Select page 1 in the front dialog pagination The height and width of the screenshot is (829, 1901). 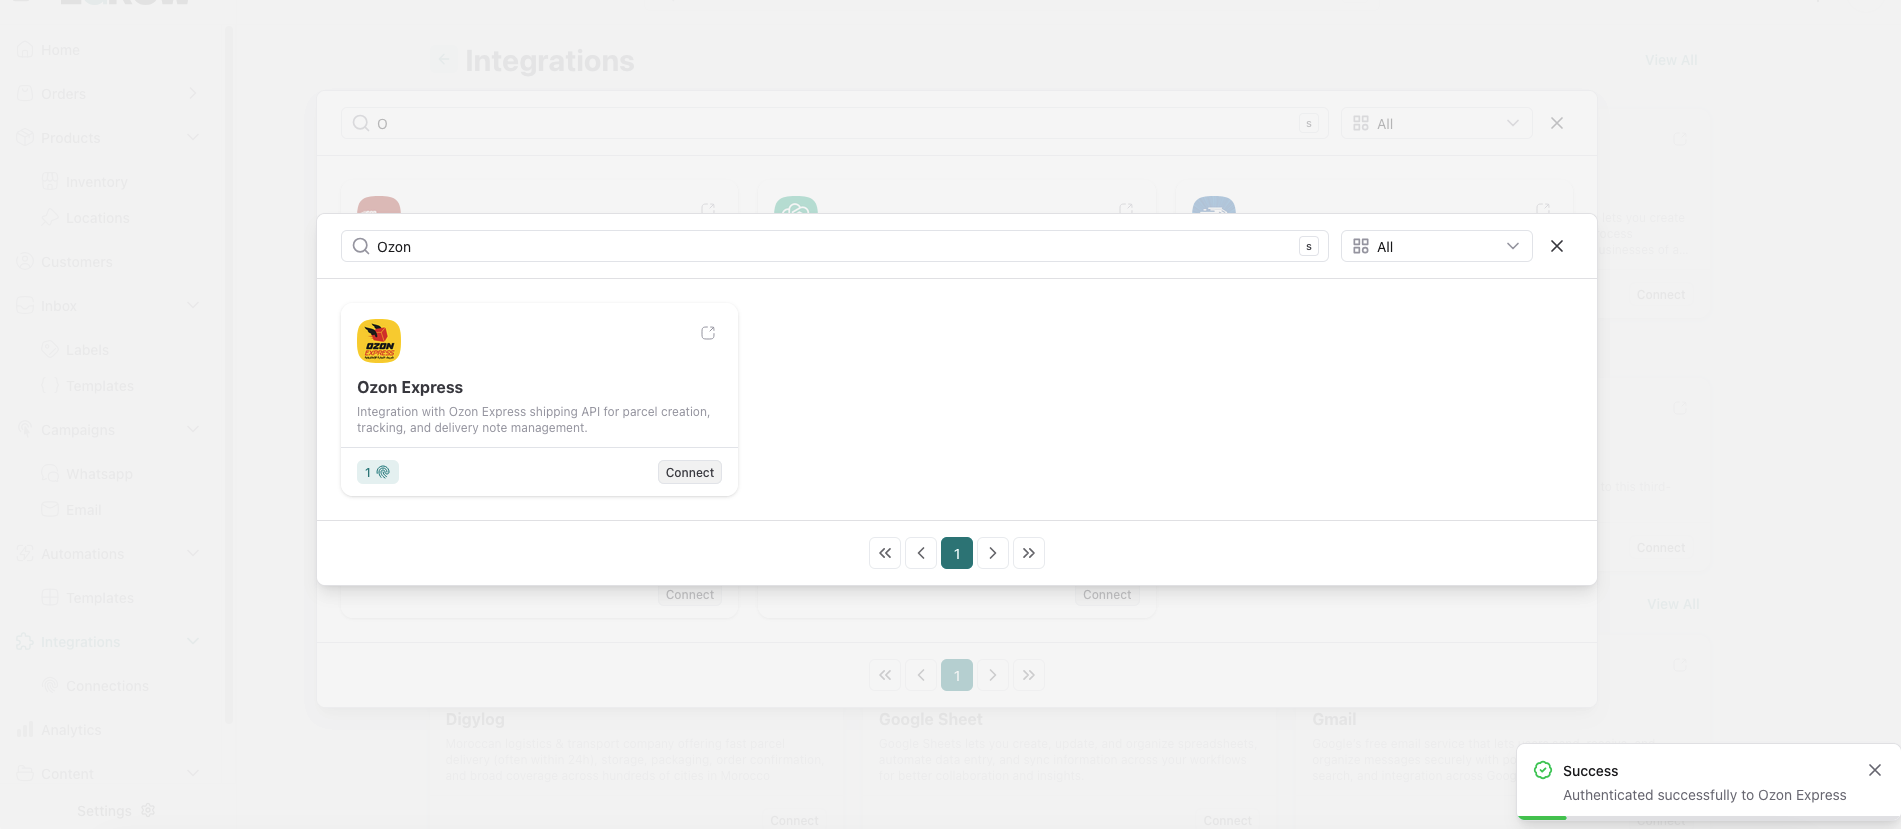point(957,553)
